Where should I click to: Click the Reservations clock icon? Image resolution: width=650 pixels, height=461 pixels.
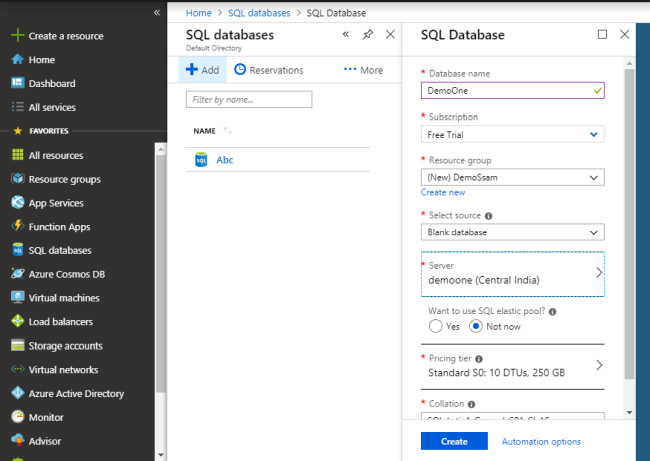240,70
